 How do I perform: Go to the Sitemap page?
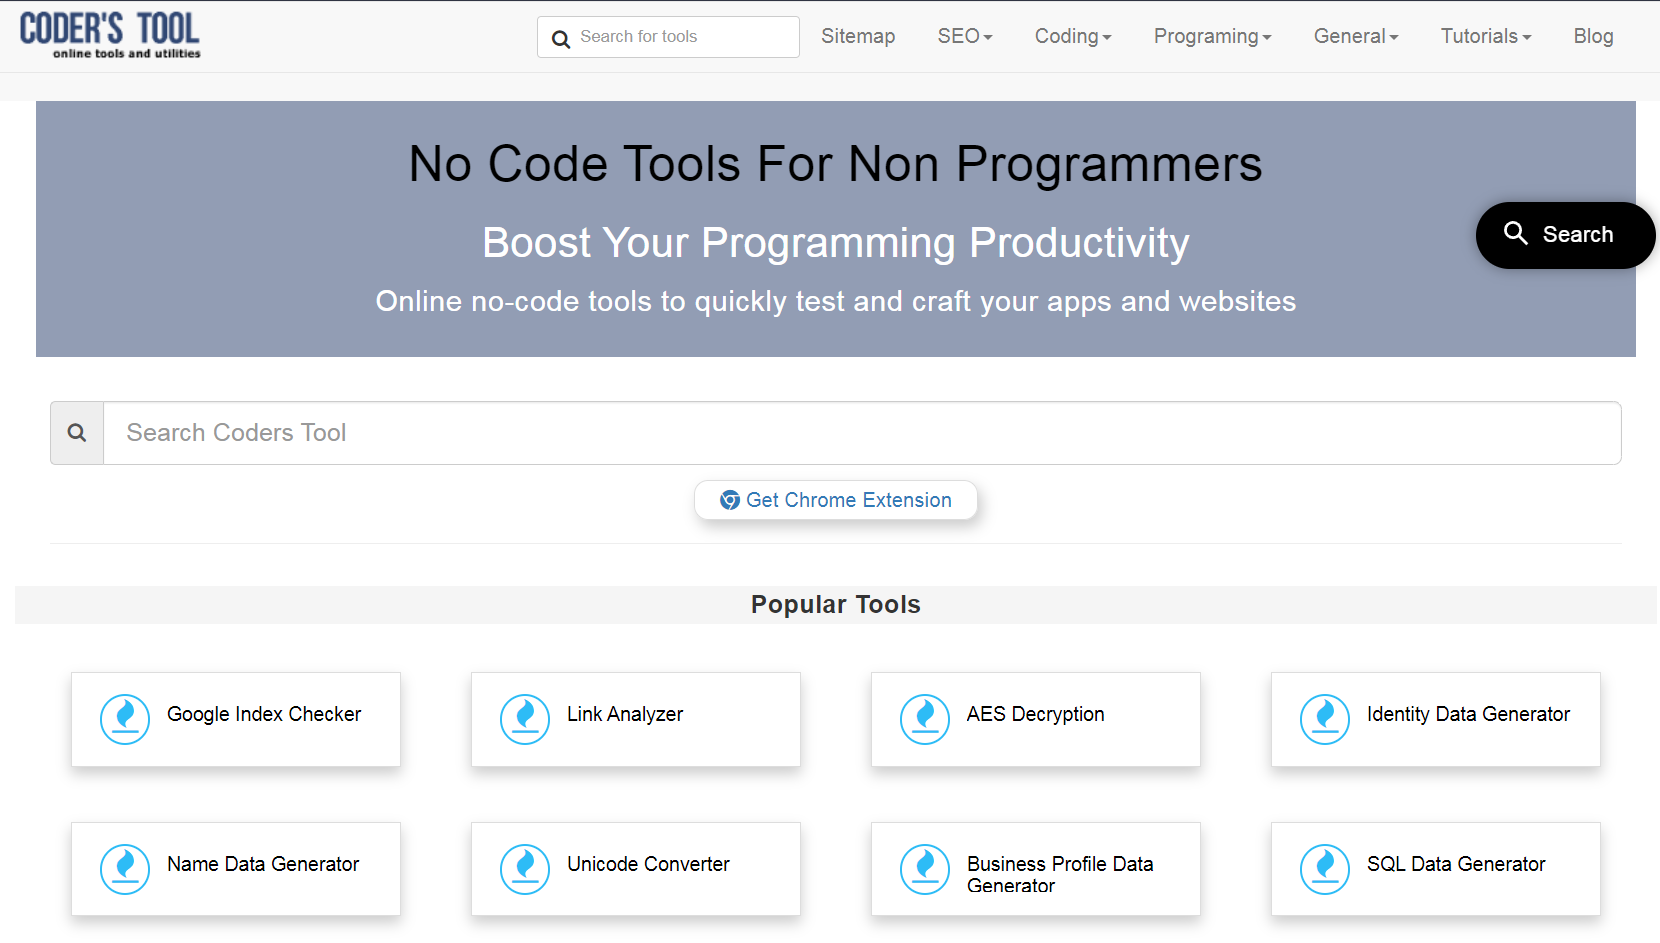858,36
